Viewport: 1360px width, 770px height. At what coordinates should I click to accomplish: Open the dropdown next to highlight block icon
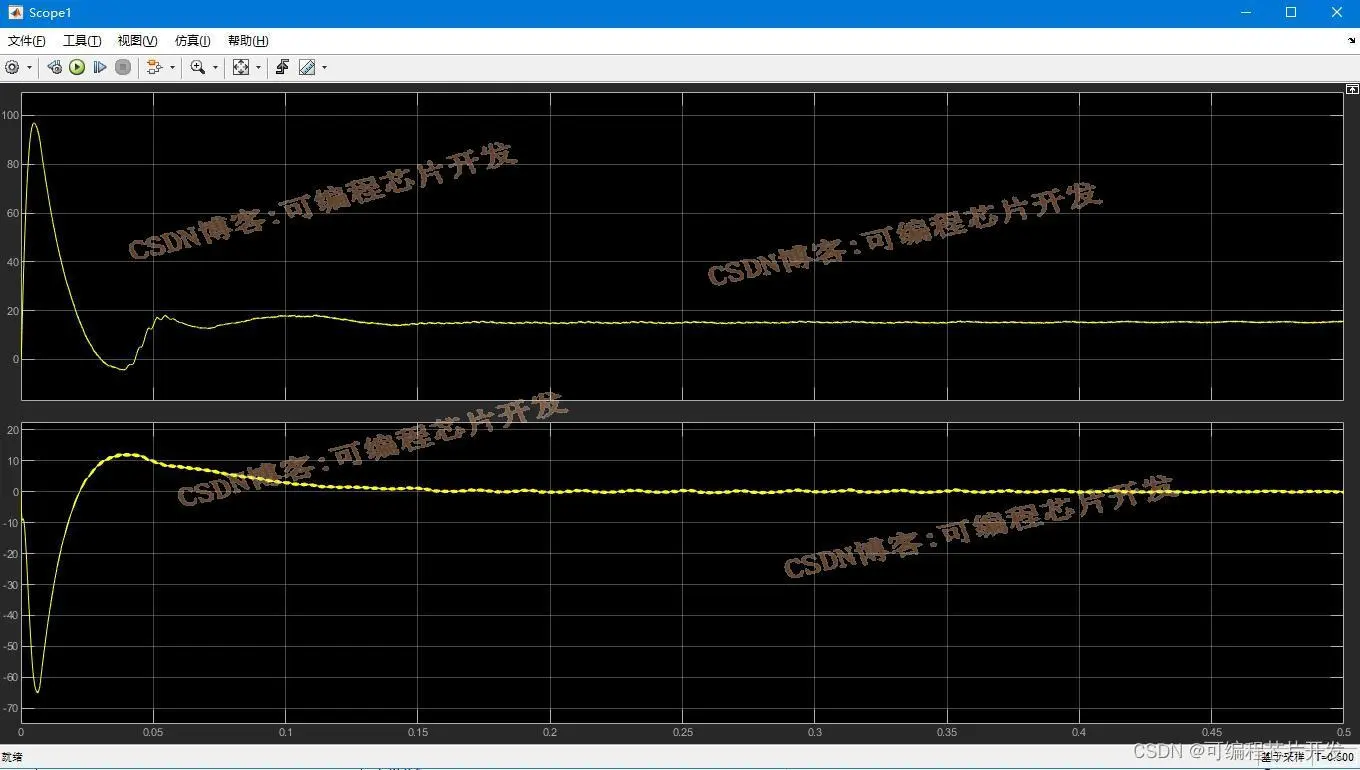tap(172, 68)
